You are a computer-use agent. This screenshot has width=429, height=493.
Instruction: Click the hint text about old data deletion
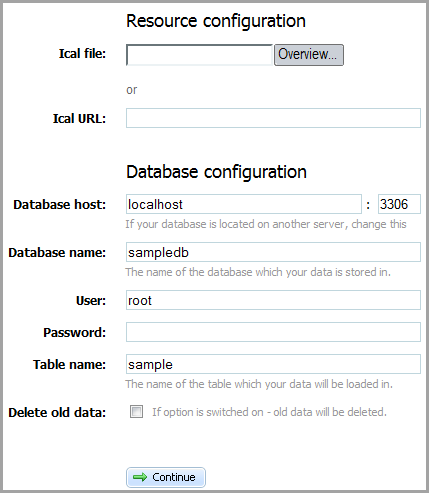(x=269, y=412)
